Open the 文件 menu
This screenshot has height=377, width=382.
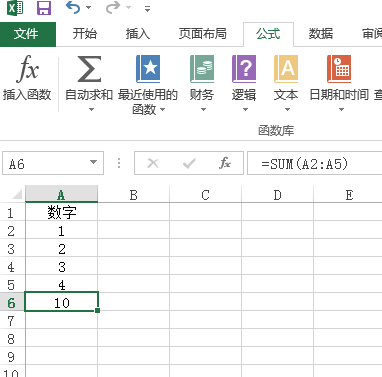28,34
